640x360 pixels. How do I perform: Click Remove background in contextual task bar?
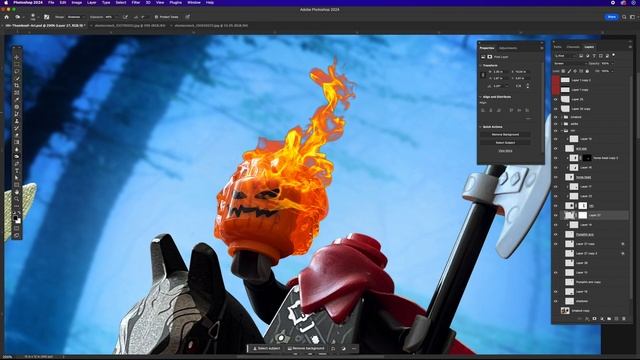tap(306, 349)
